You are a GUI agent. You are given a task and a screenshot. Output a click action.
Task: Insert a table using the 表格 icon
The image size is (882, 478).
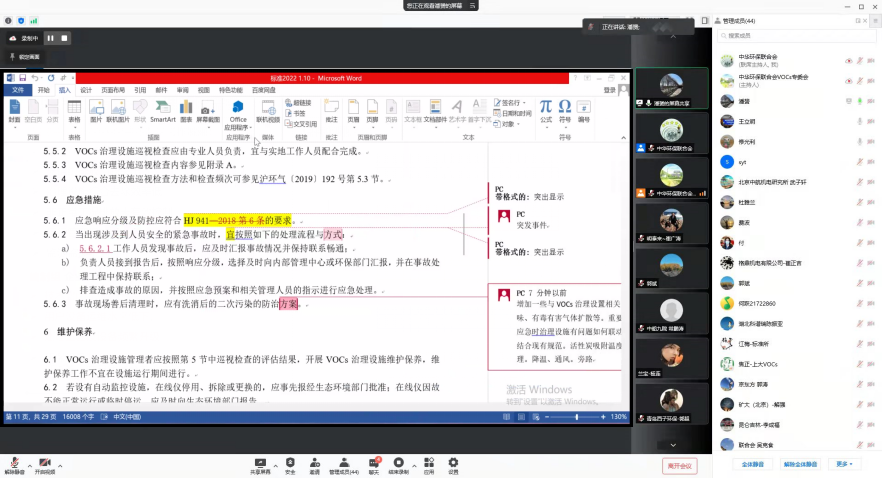click(74, 110)
